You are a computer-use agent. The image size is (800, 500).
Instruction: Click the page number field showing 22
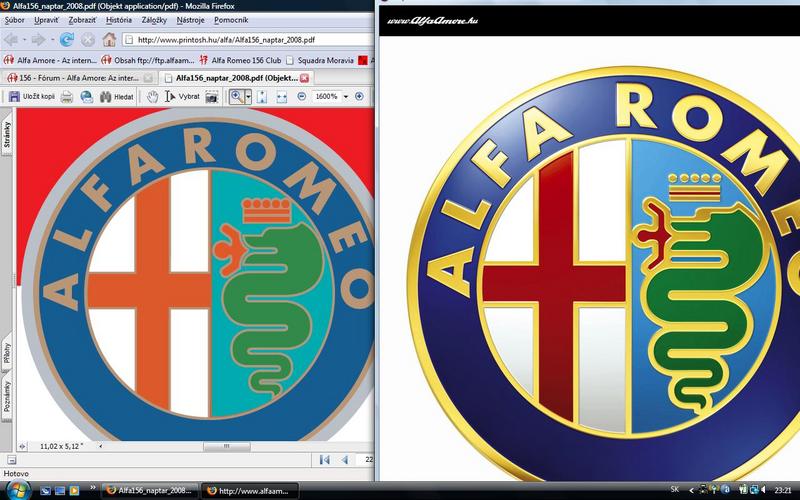(365, 460)
